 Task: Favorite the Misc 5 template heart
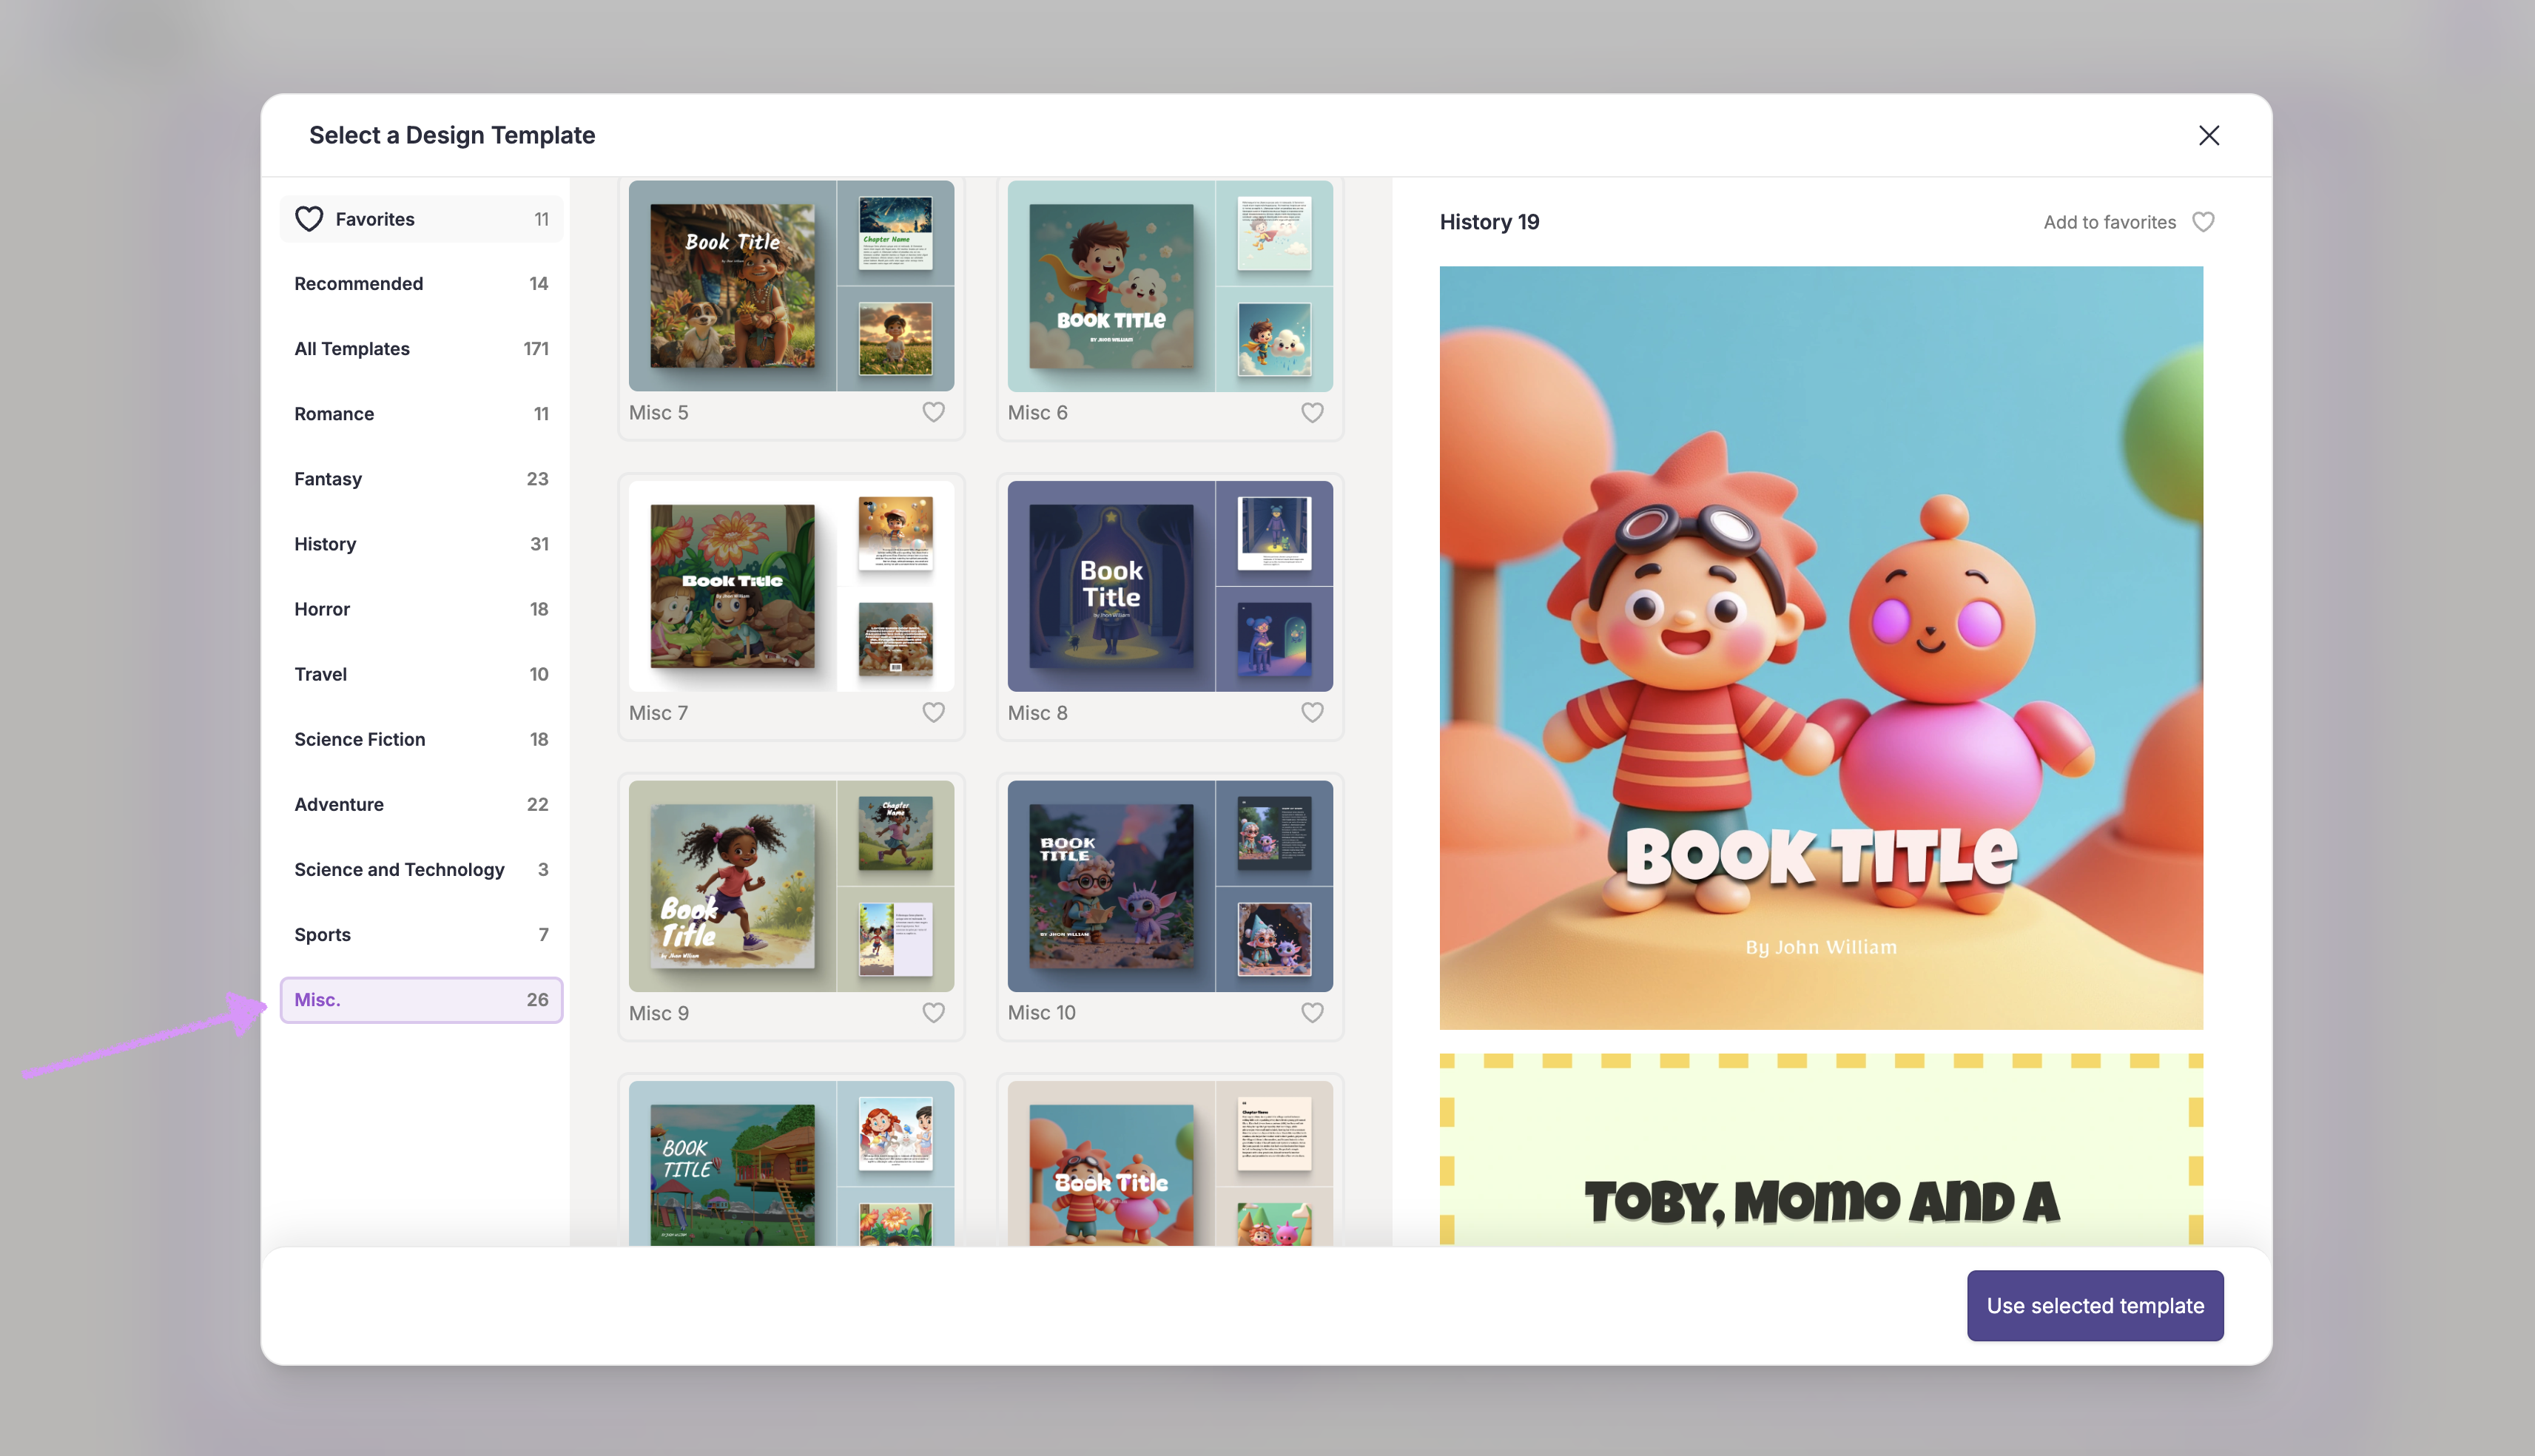click(933, 412)
